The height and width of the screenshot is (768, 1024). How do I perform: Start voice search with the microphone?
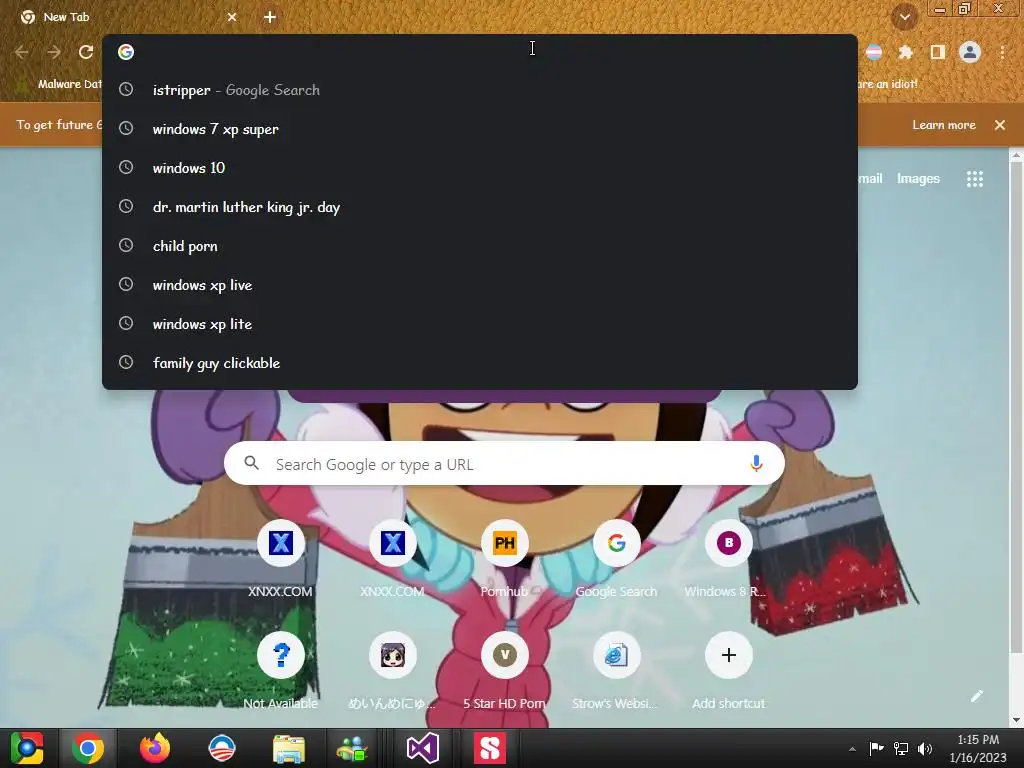(756, 464)
